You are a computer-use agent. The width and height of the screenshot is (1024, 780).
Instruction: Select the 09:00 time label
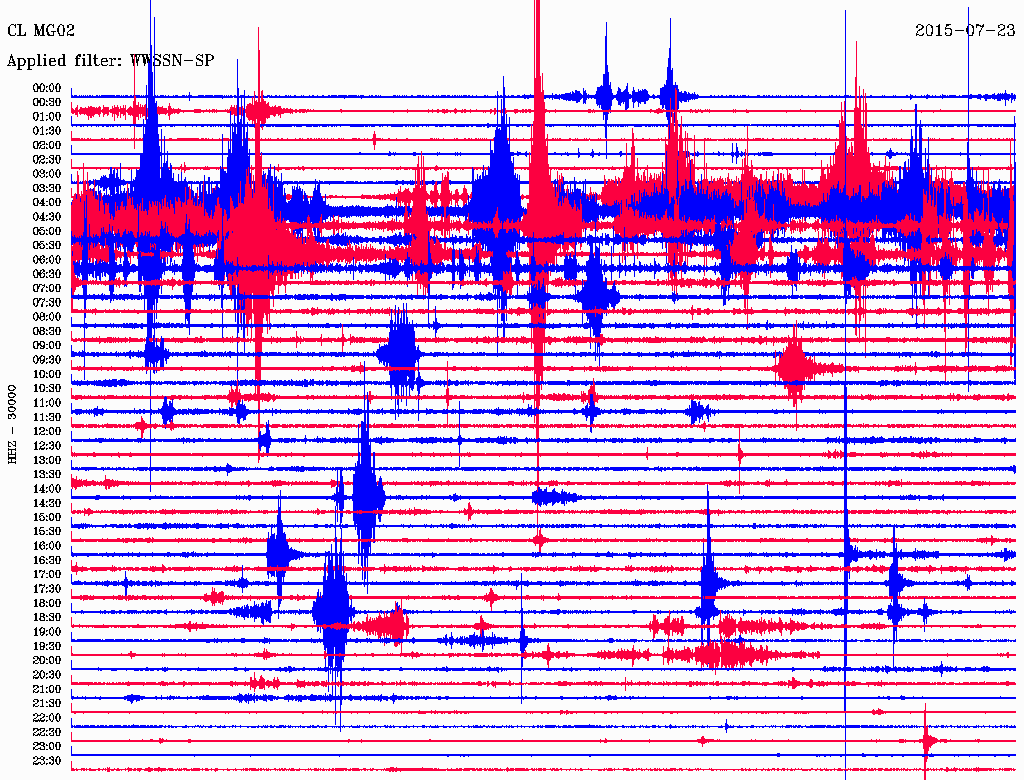[x=47, y=346]
